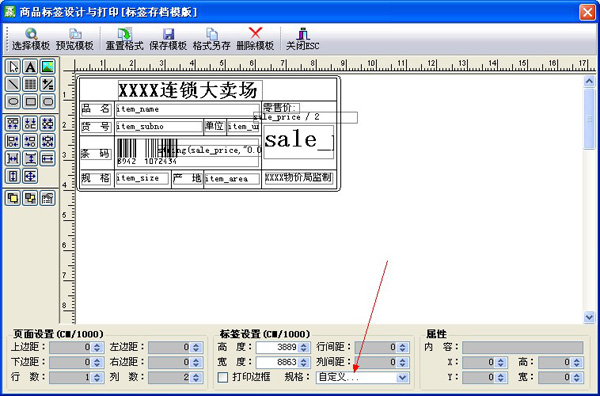Select the item_subno field on label
600x396 pixels.
coord(159,127)
